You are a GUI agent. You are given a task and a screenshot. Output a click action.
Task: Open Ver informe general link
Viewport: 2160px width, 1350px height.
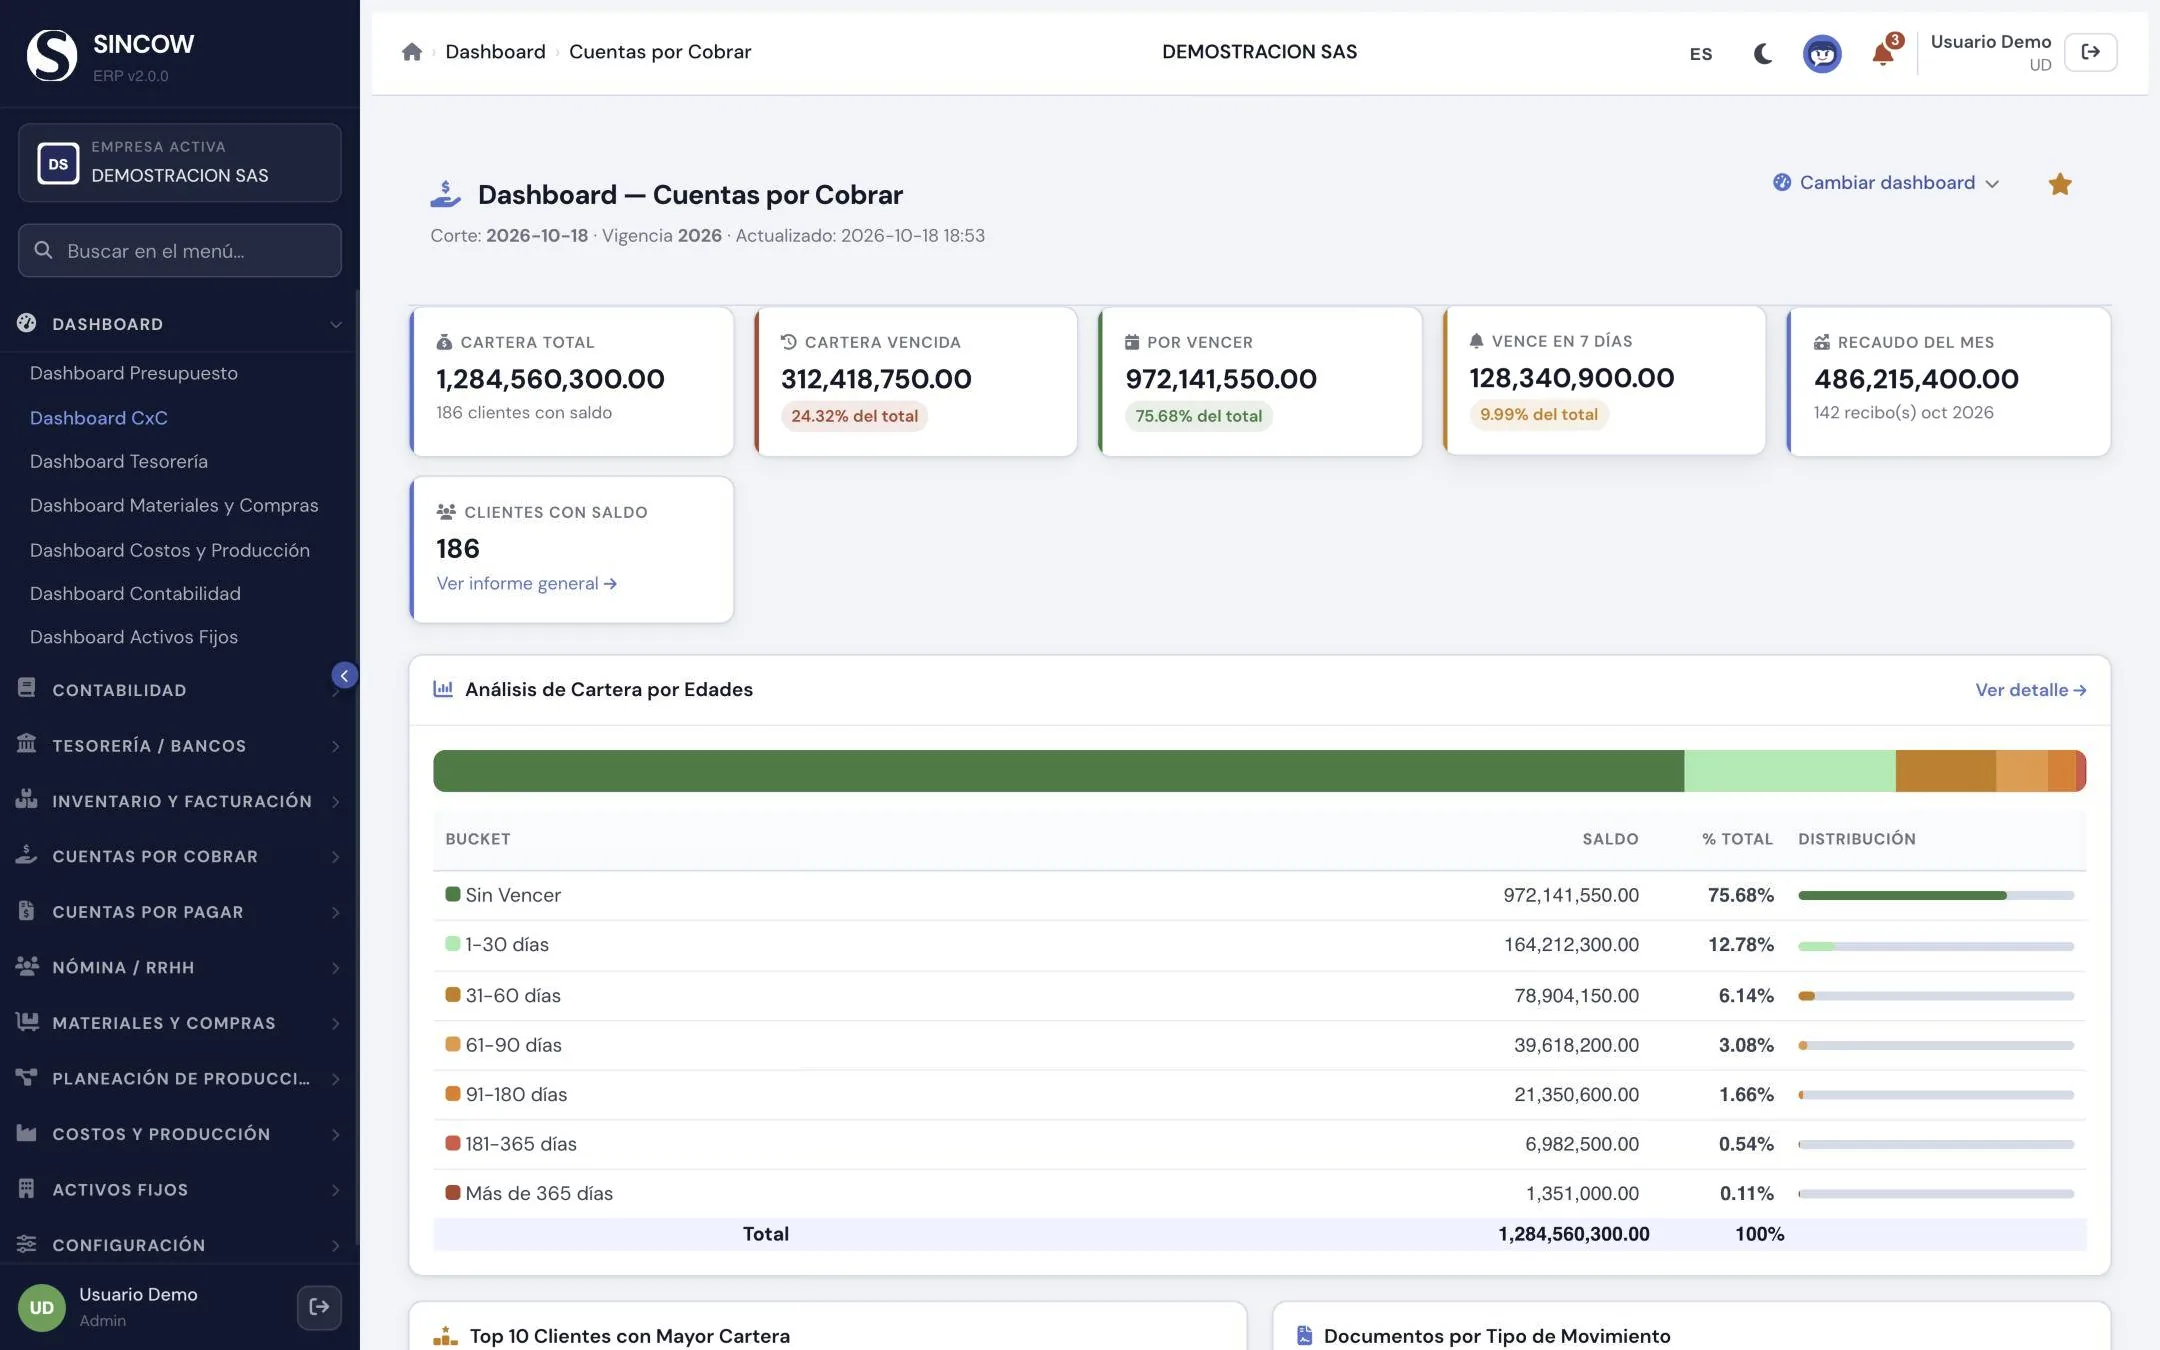click(526, 583)
